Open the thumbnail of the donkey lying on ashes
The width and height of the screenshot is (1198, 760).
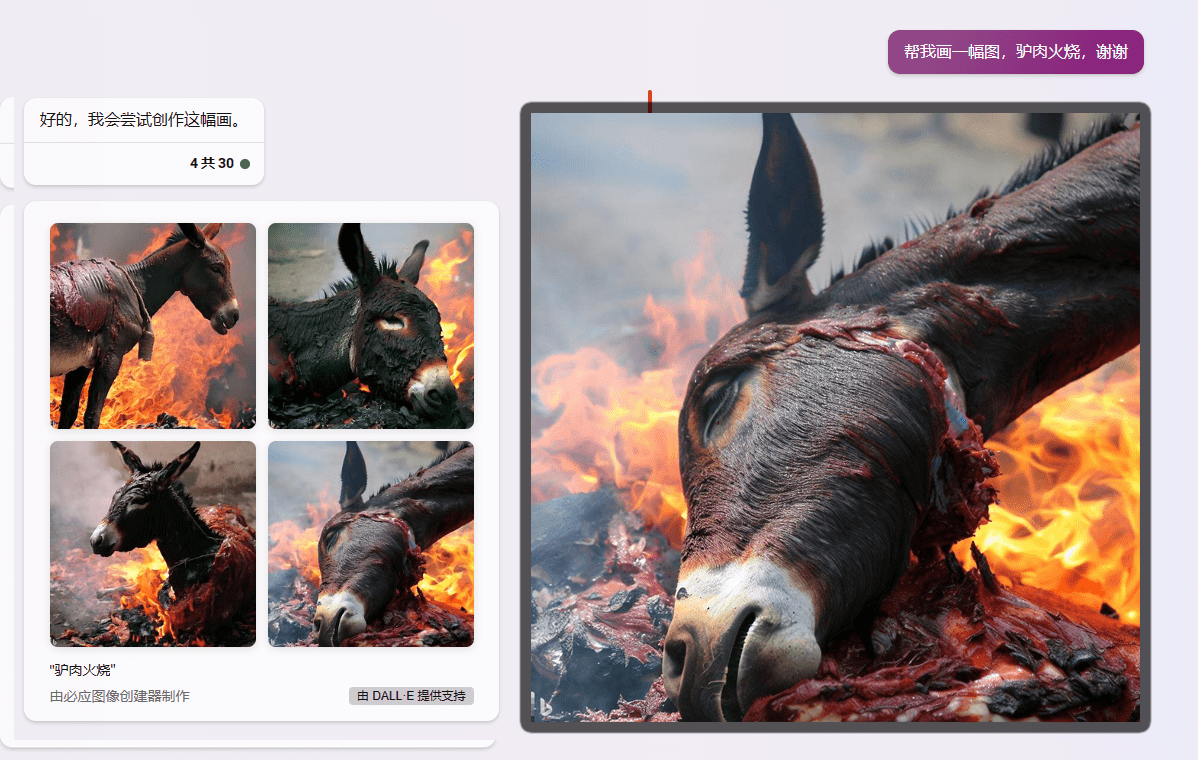pos(371,325)
